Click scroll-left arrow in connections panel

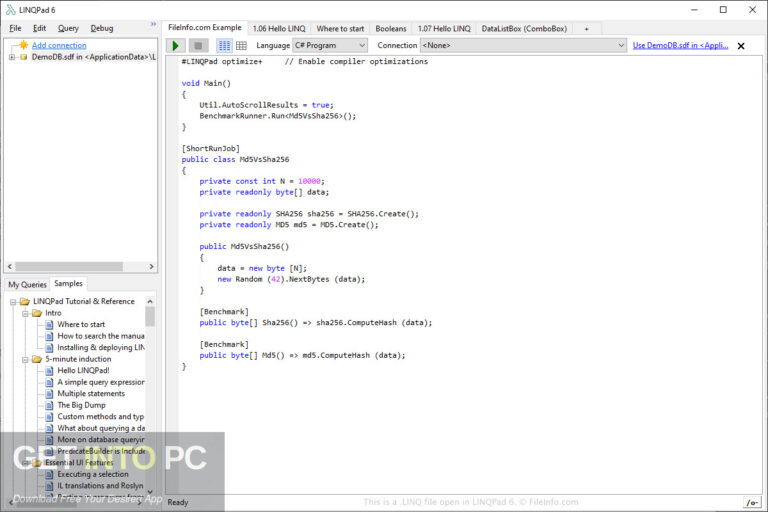click(x=10, y=267)
